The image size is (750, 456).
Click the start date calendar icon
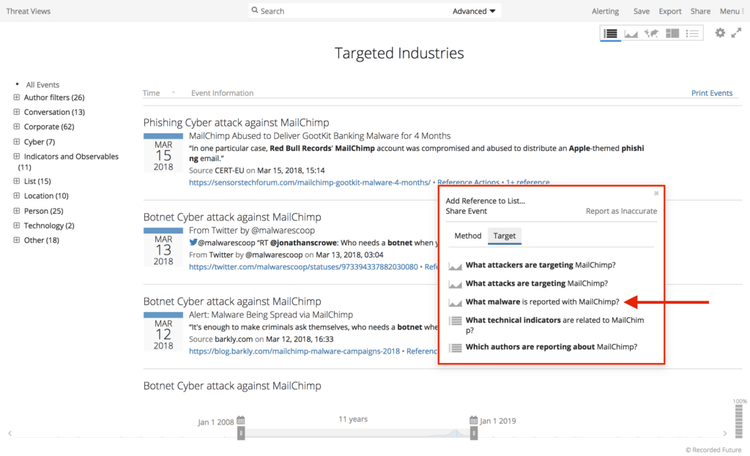[x=241, y=421]
